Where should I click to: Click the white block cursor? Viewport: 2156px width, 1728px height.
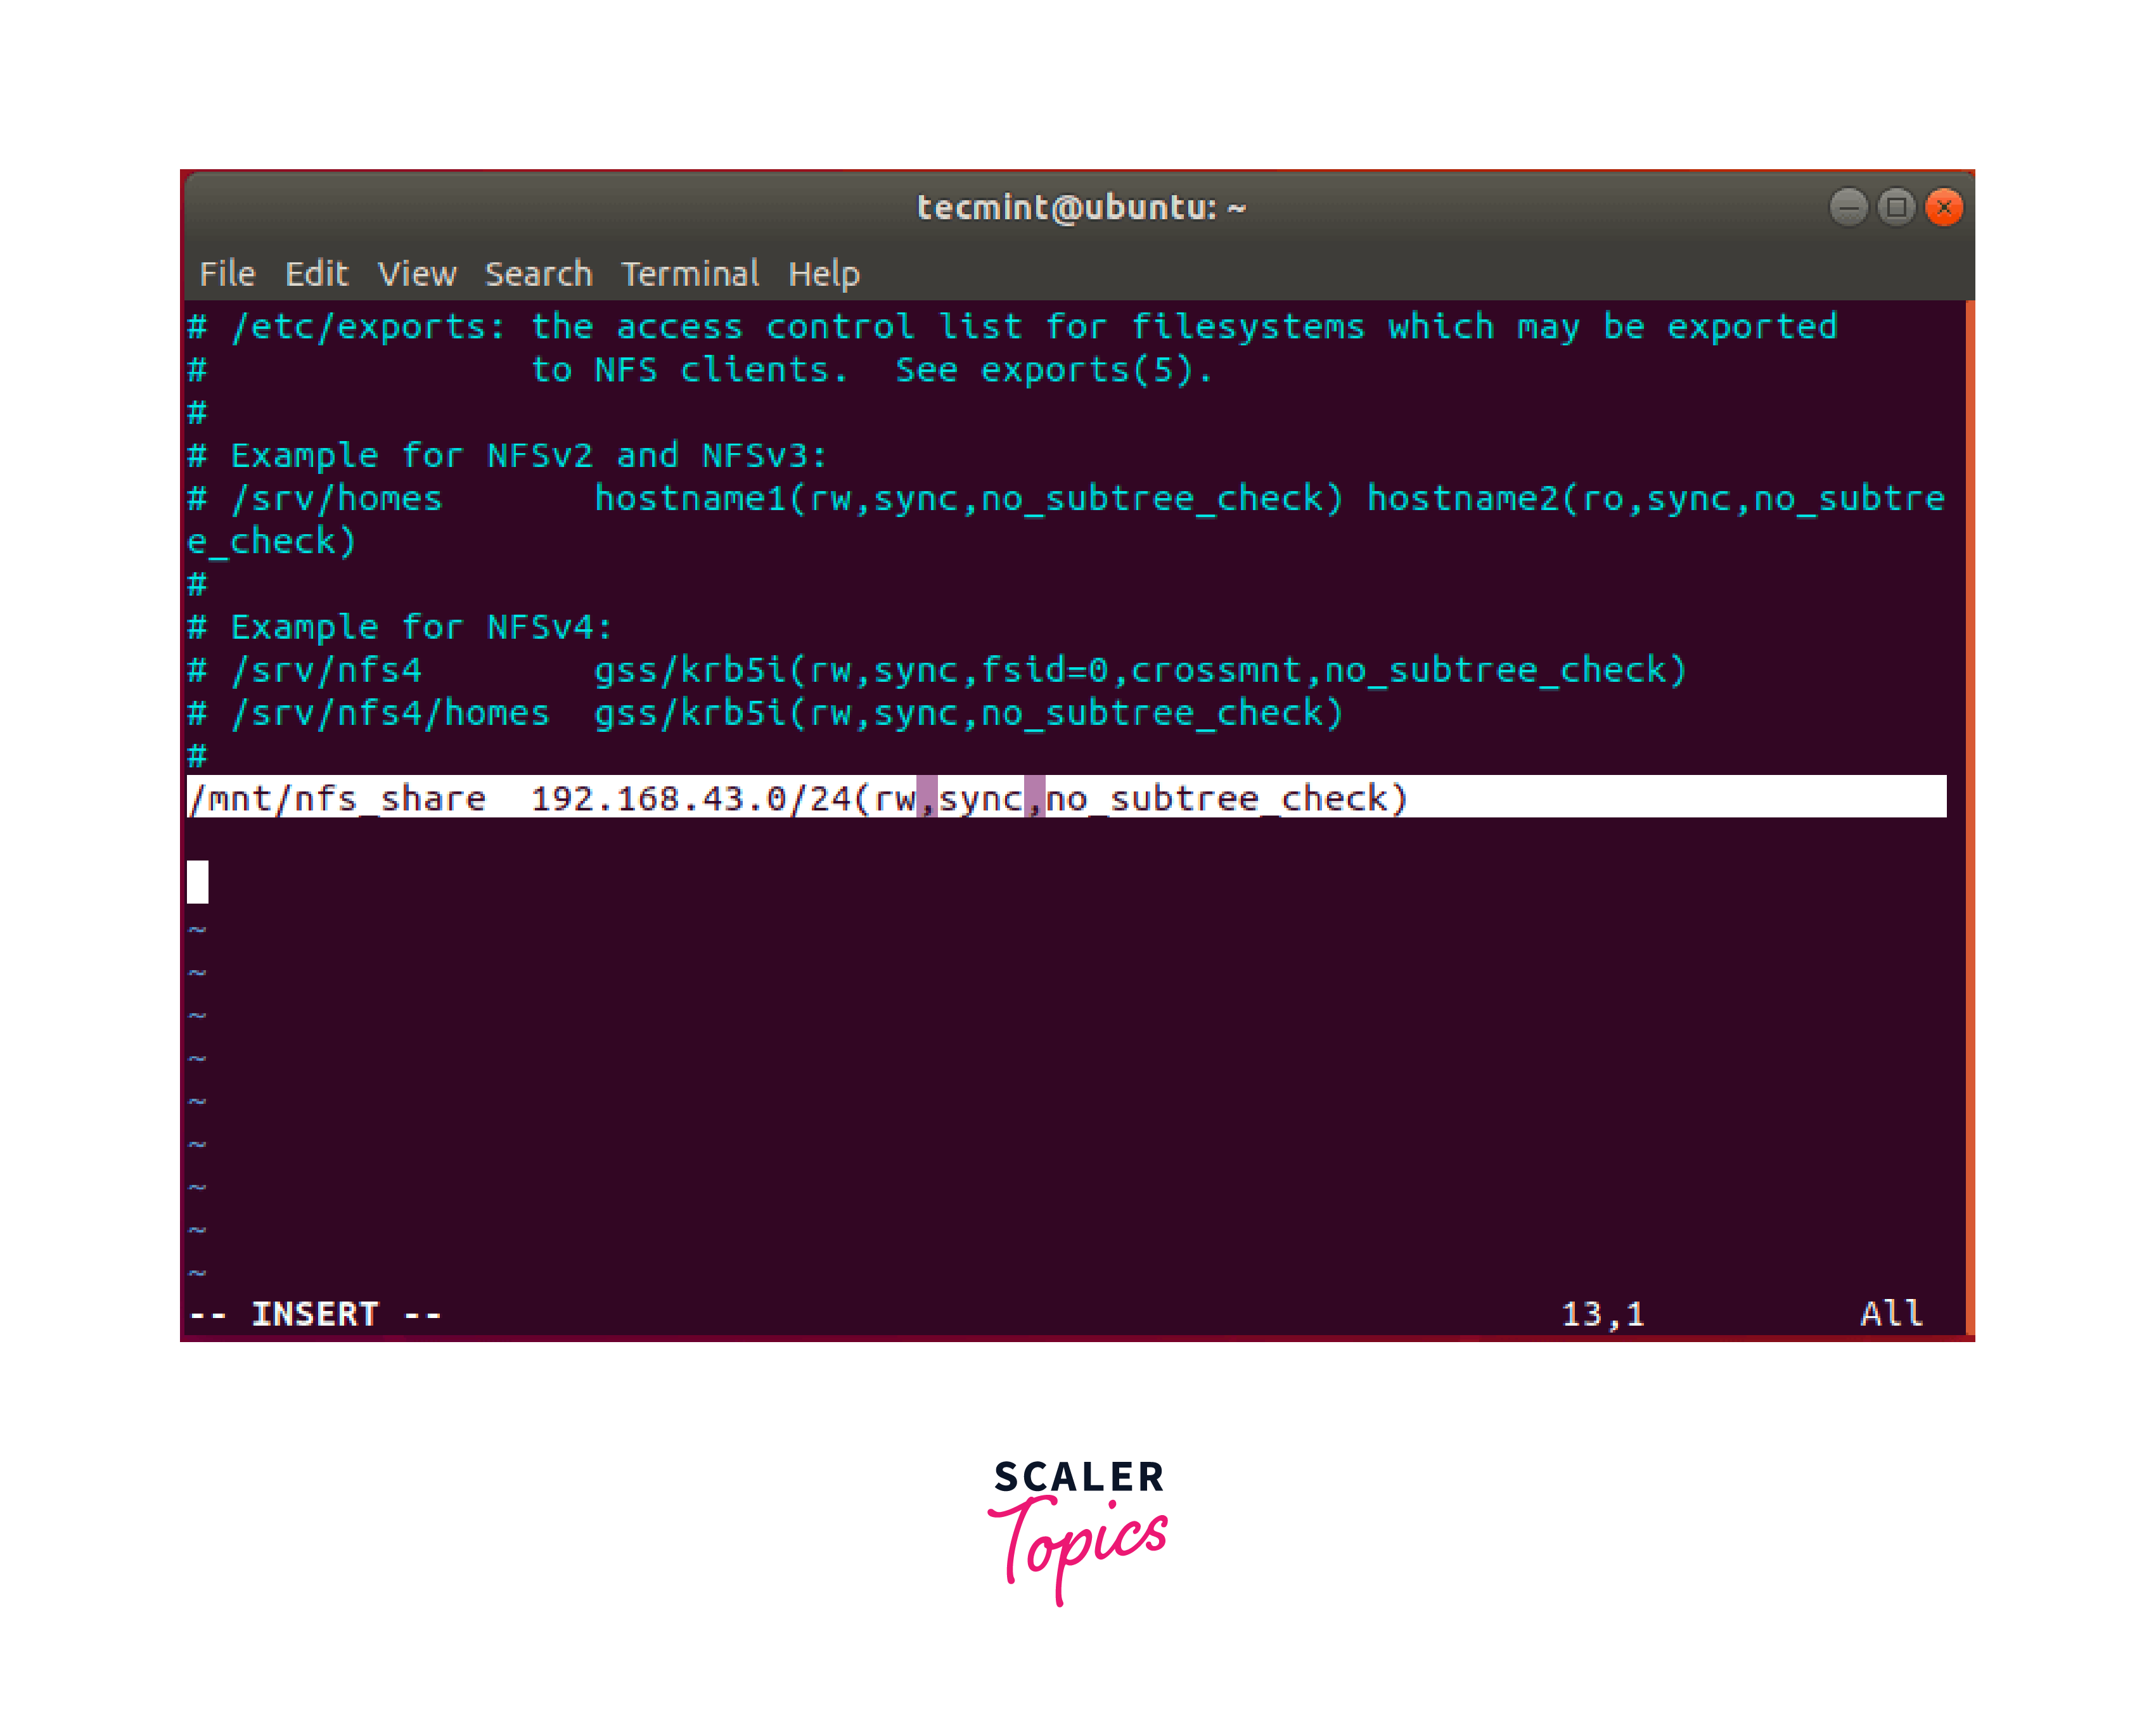[x=197, y=882]
